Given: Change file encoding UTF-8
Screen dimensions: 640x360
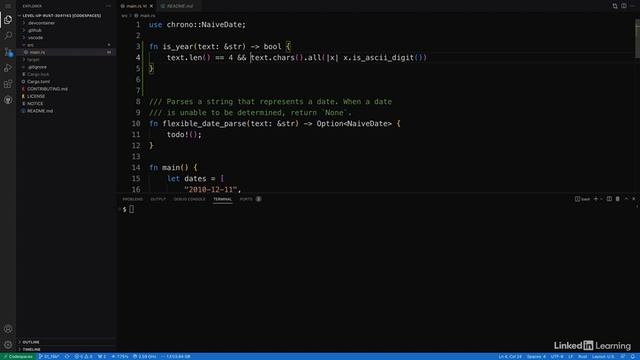Looking at the screenshot, I should (x=557, y=357).
